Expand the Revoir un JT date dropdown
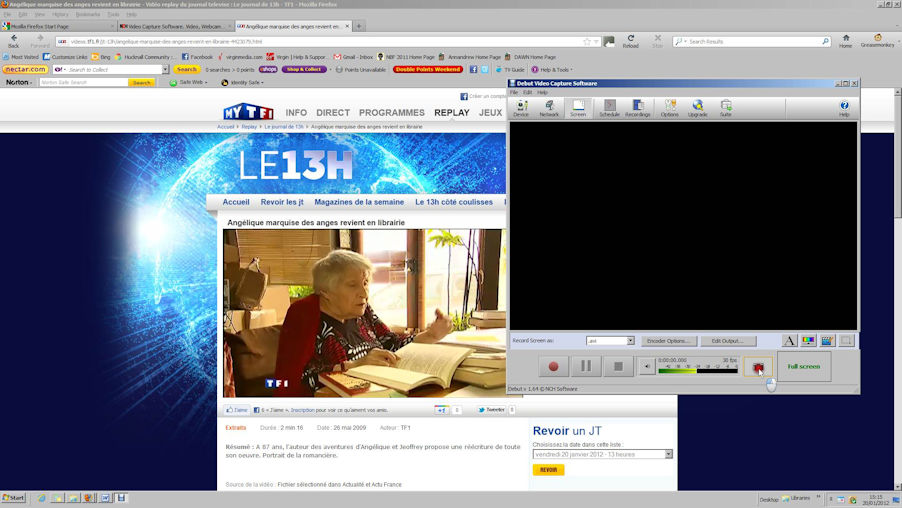The width and height of the screenshot is (902, 508). click(668, 454)
